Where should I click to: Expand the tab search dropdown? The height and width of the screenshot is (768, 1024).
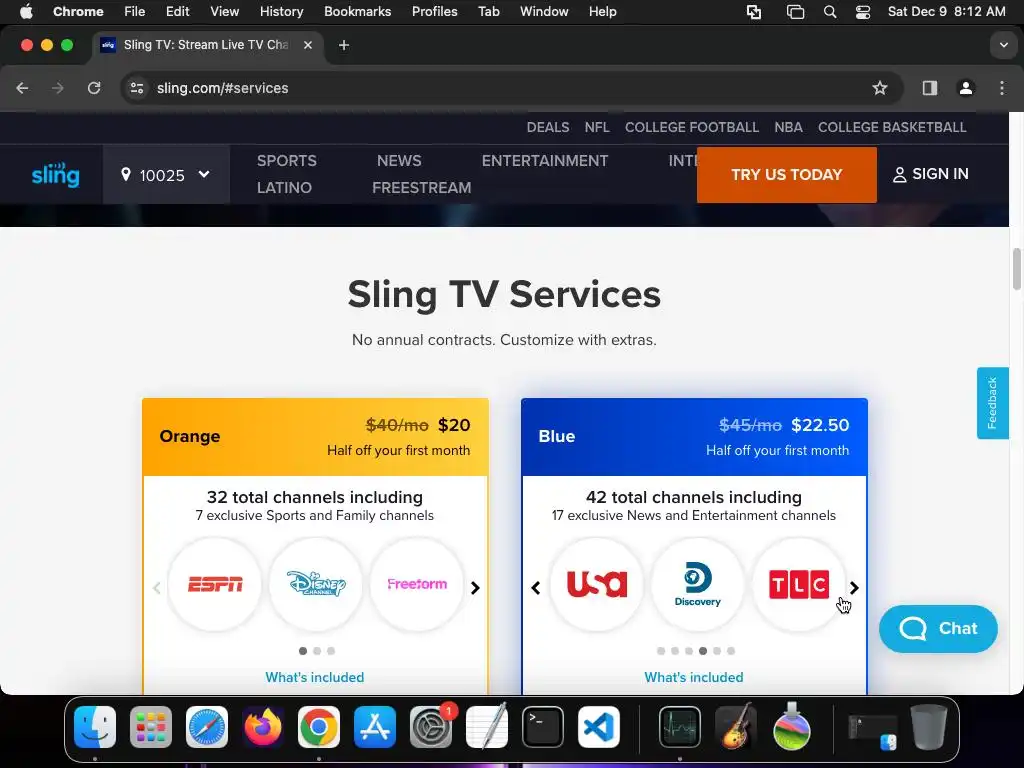tap(1003, 45)
